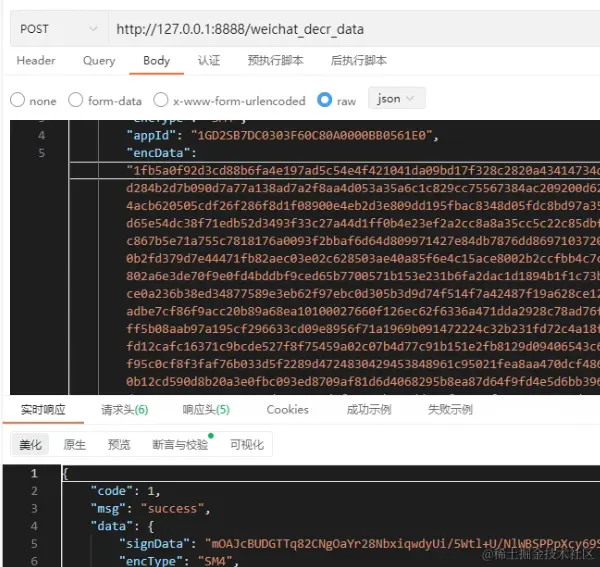
Task: Click the line starting with adbe7cf86f9a
Action: (x=363, y=311)
